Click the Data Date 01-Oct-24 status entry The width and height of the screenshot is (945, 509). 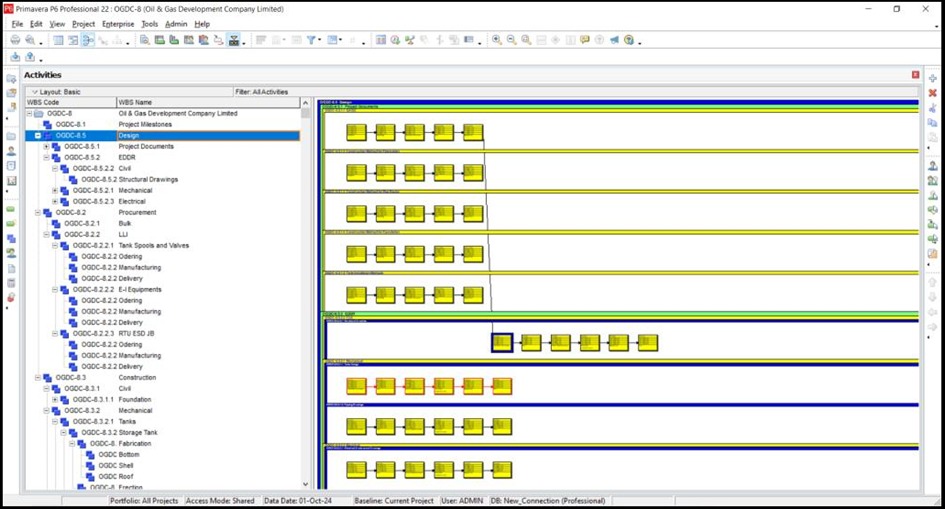(x=298, y=501)
